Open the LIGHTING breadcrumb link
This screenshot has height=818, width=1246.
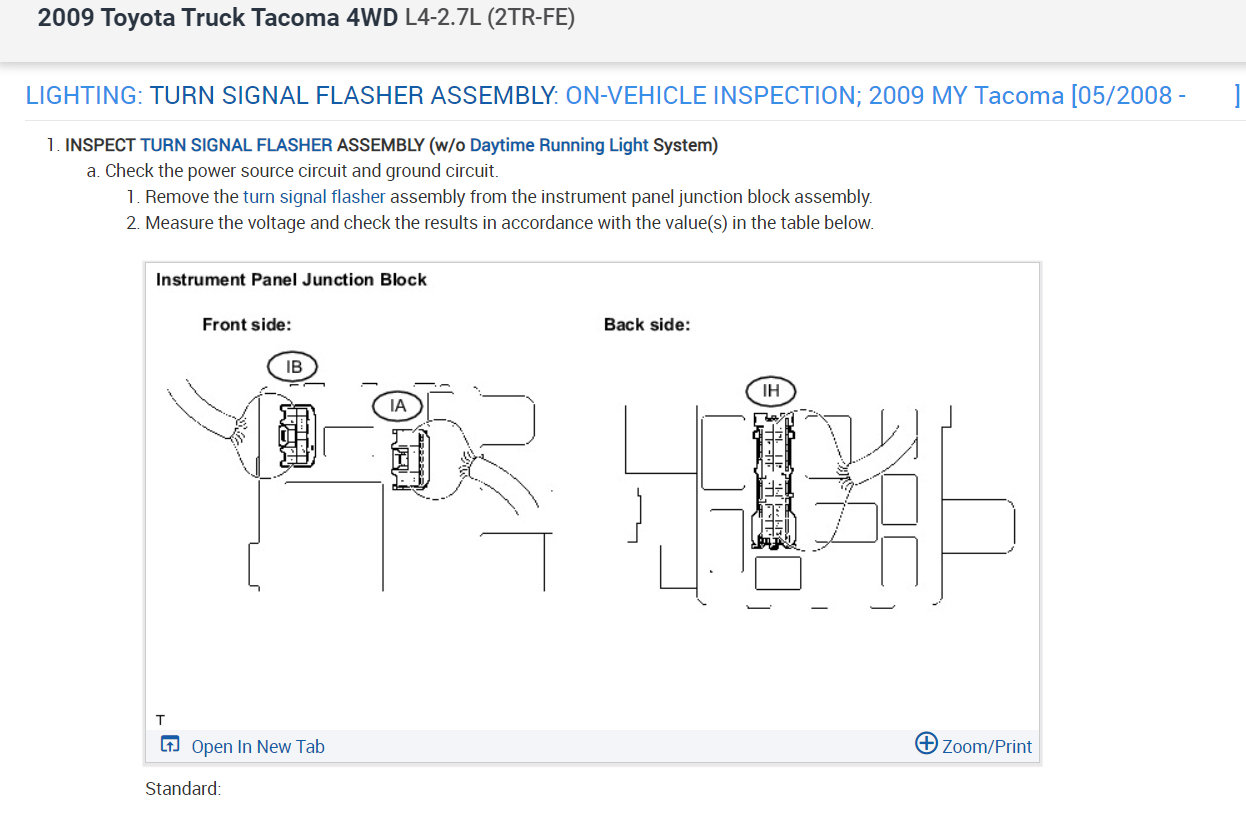(84, 96)
